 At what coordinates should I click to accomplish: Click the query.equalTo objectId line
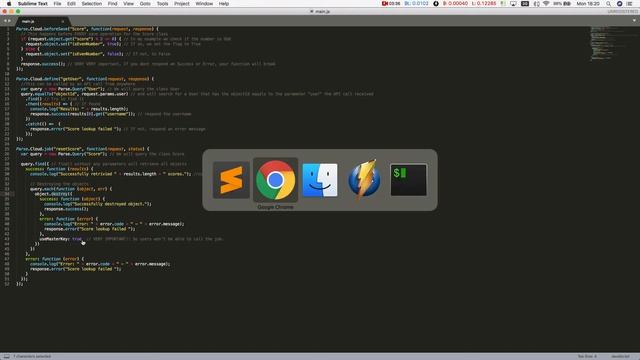[x=197, y=94]
